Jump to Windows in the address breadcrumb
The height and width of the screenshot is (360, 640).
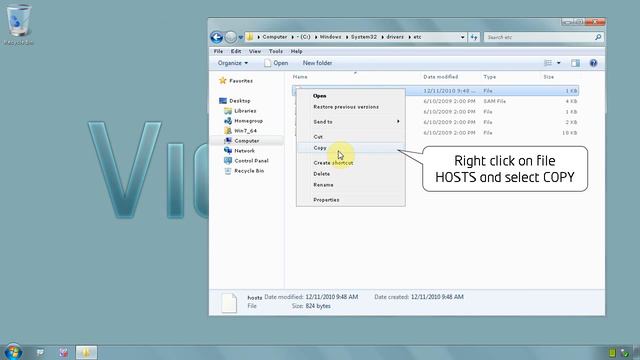coord(330,37)
